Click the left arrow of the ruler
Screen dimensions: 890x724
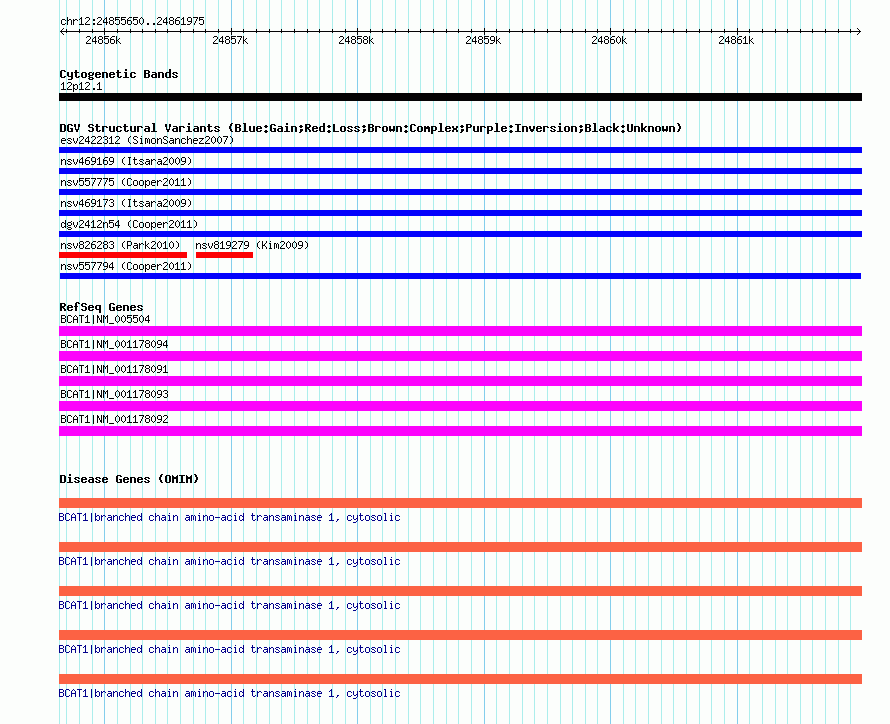click(x=62, y=32)
